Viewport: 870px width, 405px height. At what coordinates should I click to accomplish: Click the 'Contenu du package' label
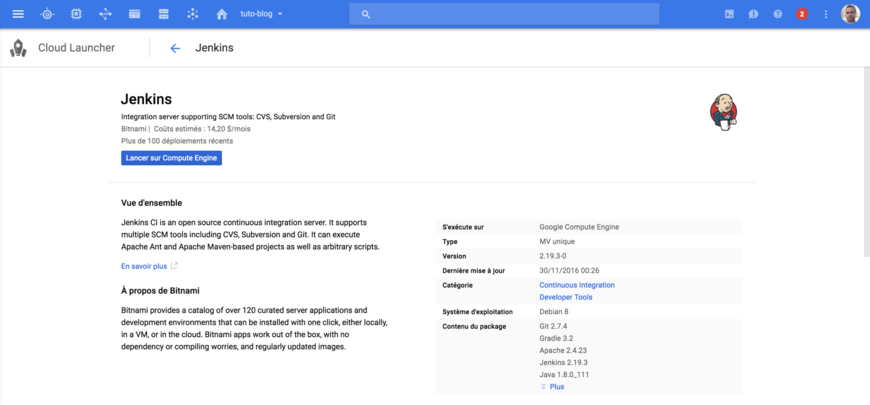[474, 326]
